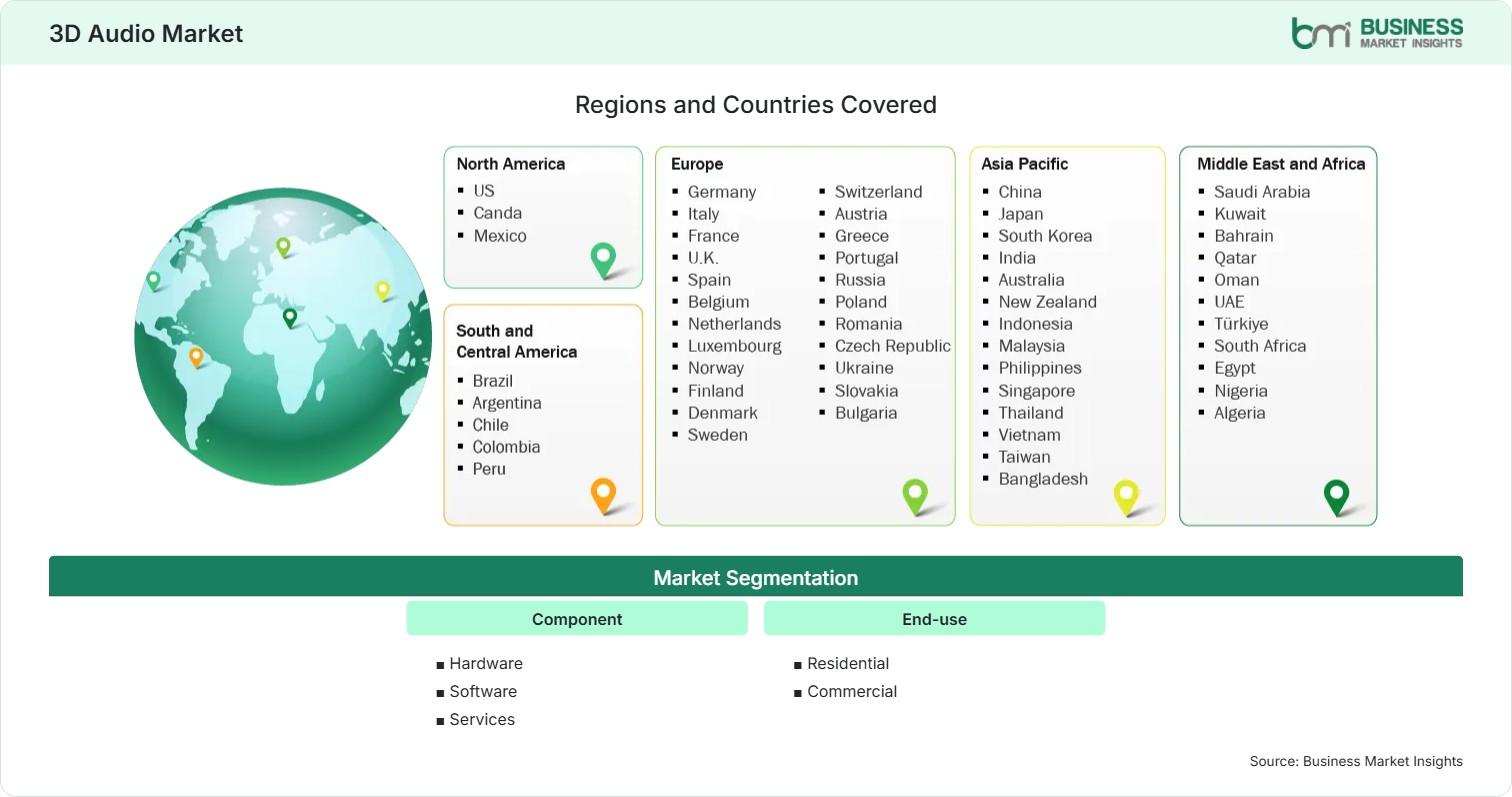Click the orange pin over South America on globe
This screenshot has height=797, width=1512.
196,357
